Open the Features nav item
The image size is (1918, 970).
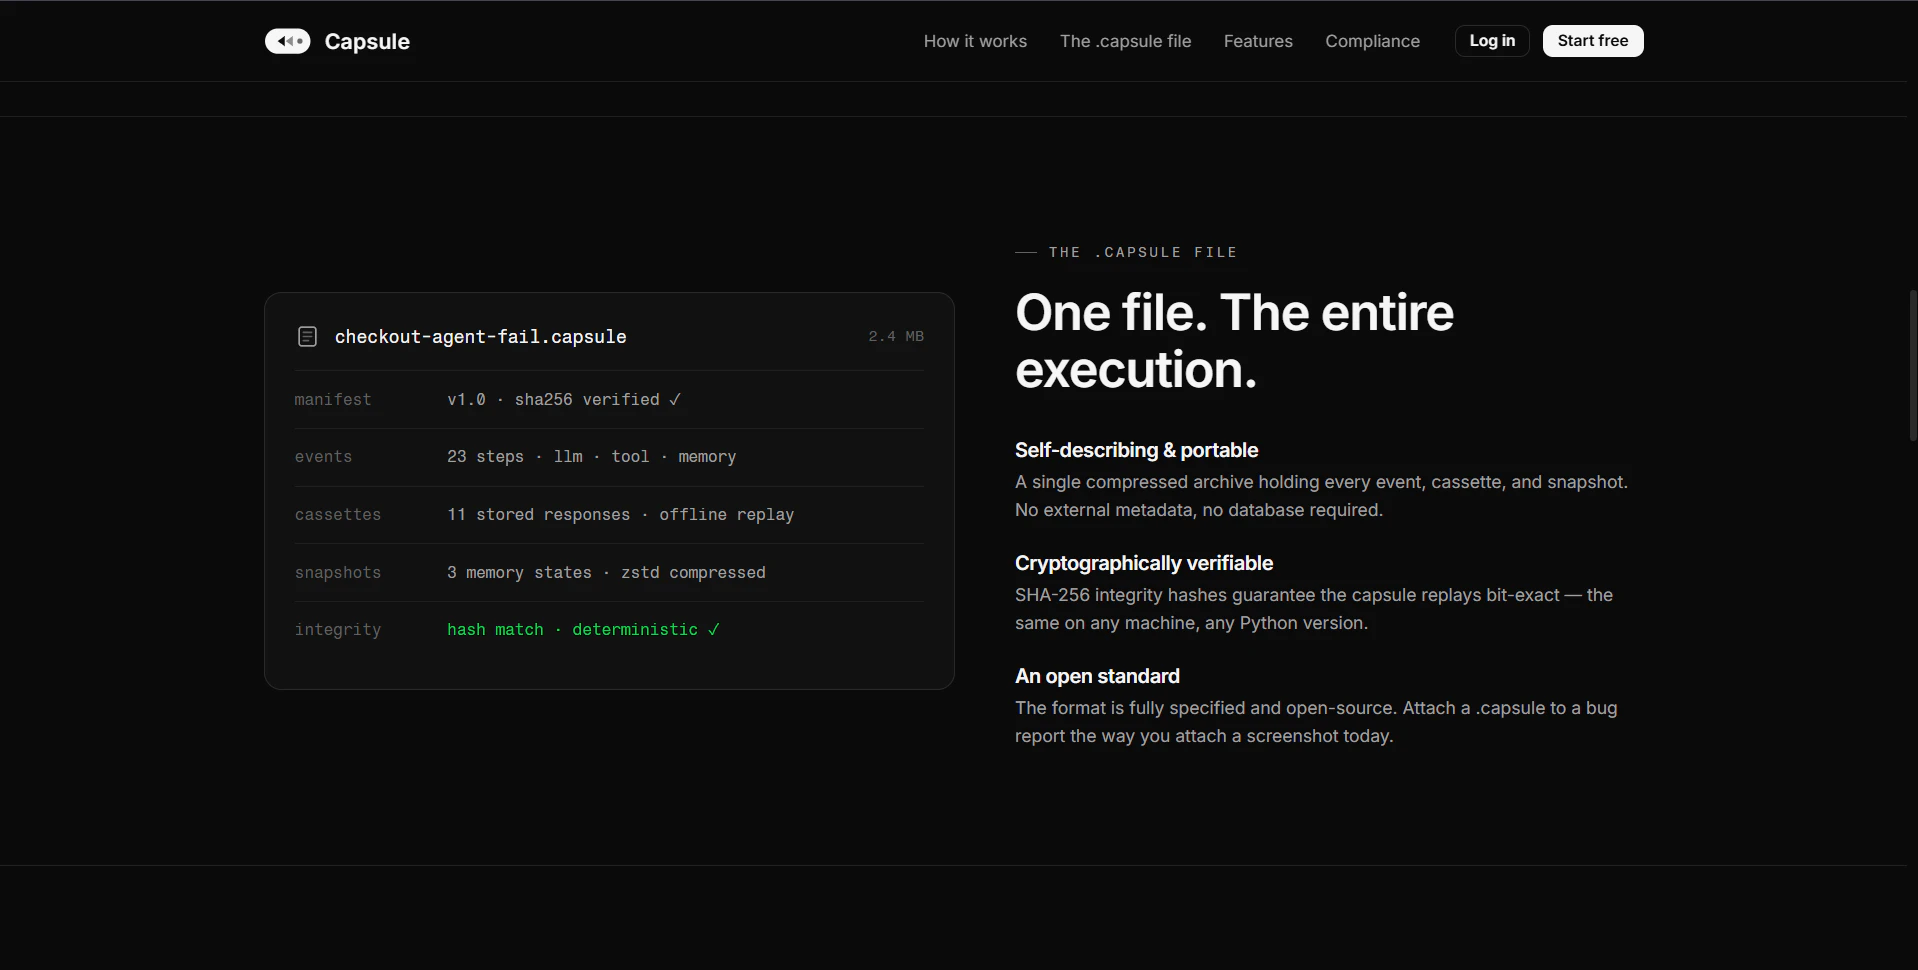1258,41
